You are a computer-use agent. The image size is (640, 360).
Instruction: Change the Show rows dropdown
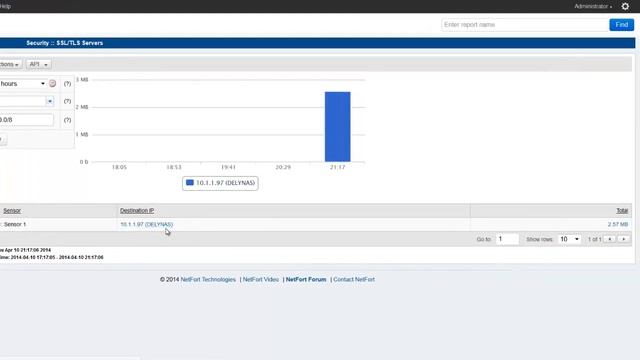click(x=569, y=239)
